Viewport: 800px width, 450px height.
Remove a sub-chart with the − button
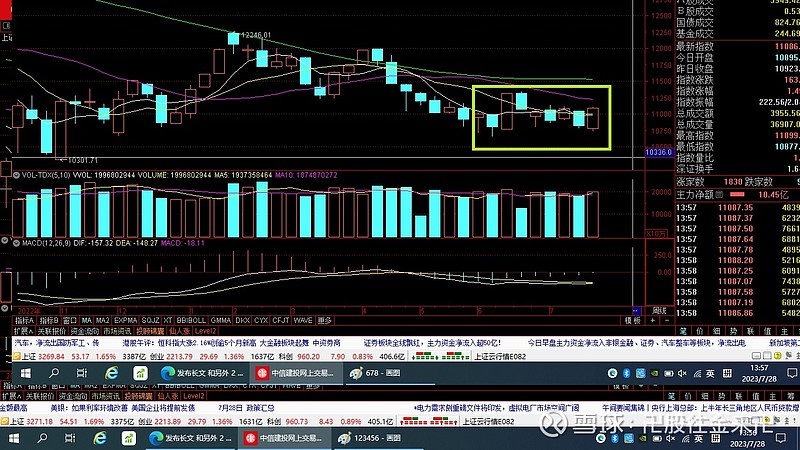pos(667,320)
